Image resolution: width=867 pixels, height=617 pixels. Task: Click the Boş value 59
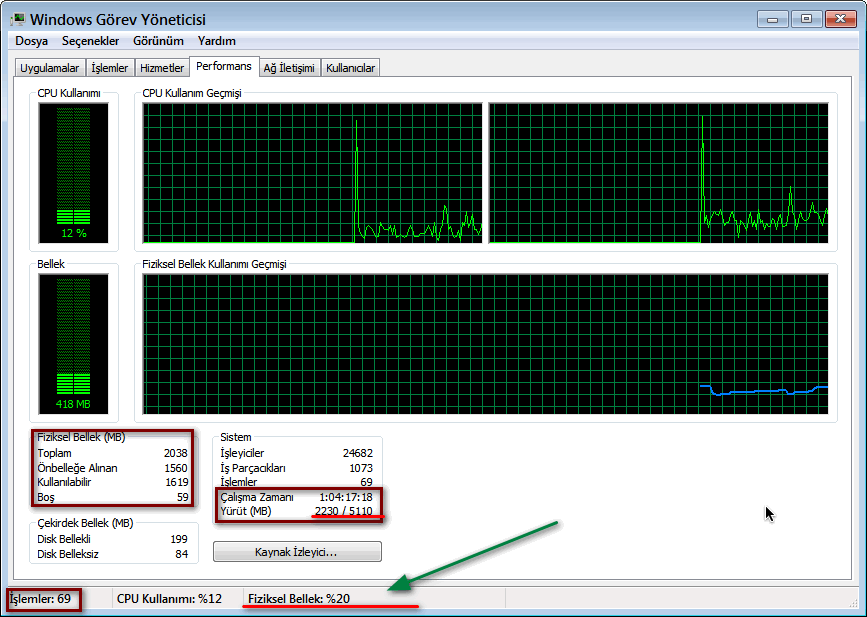tap(182, 497)
